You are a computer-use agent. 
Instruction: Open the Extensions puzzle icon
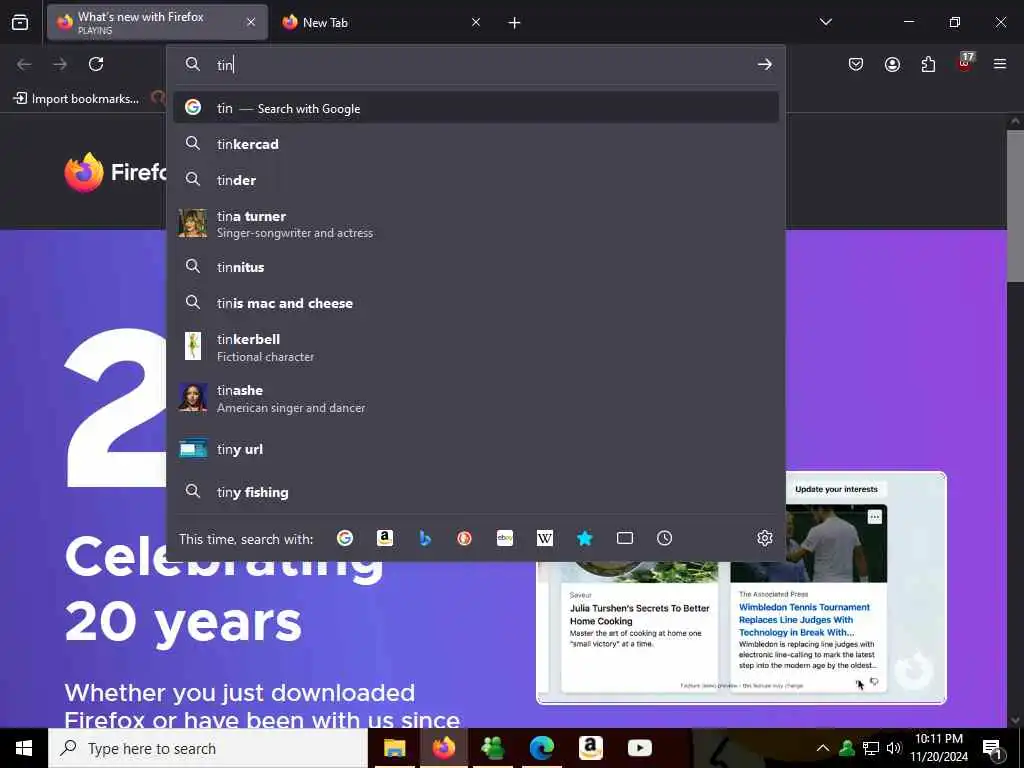point(928,64)
